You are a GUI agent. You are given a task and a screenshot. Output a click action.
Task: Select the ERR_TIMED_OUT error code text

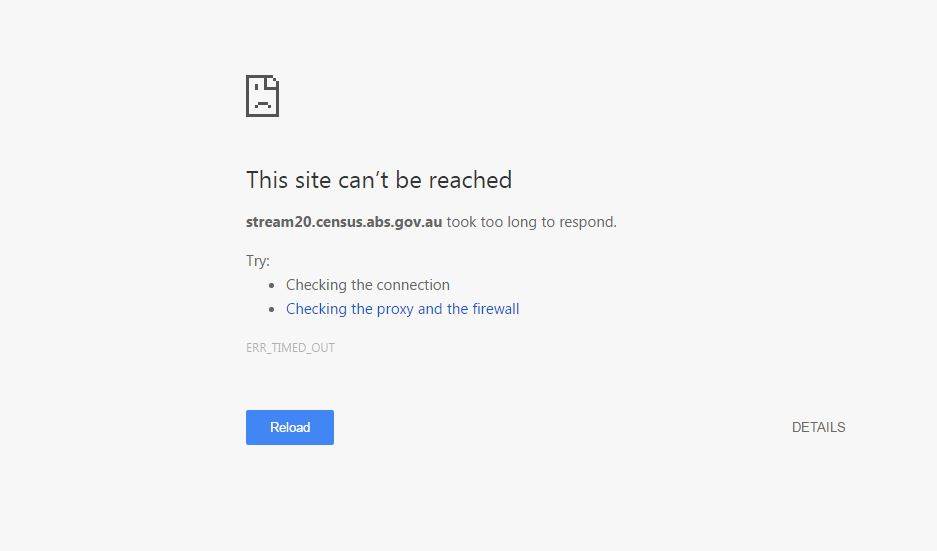coord(290,348)
